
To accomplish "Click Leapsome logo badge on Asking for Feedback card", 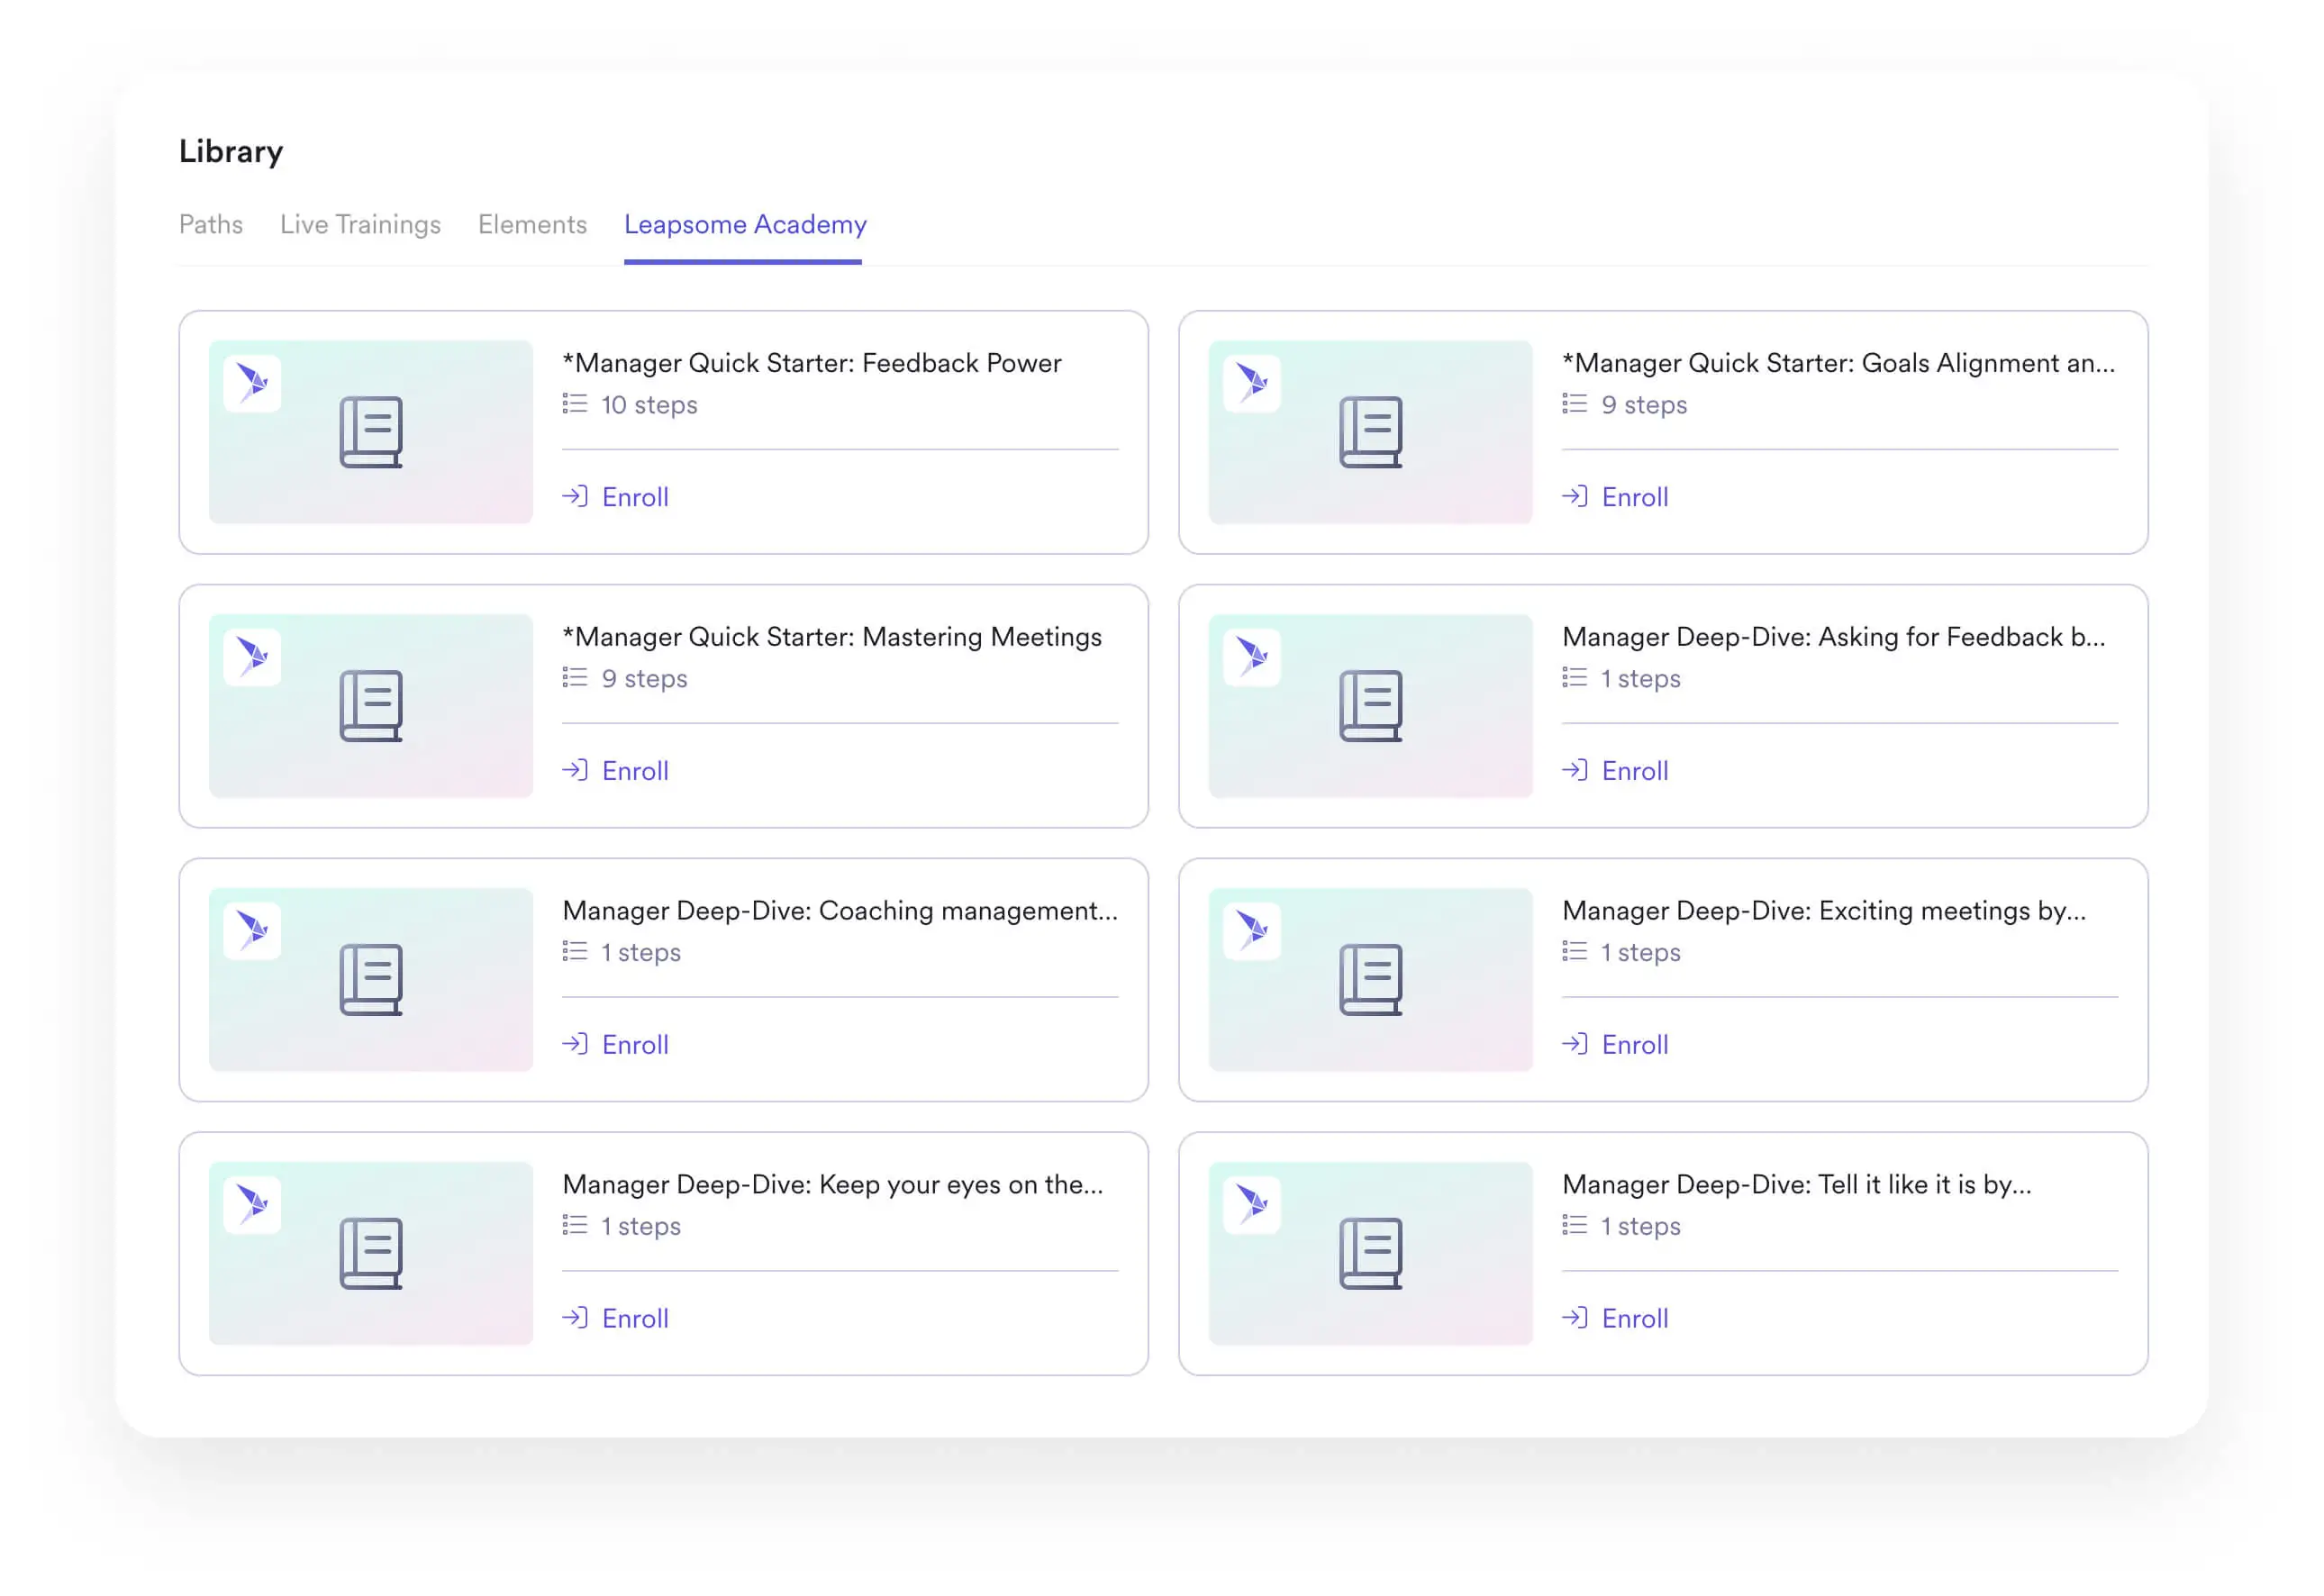I will tap(1252, 657).
